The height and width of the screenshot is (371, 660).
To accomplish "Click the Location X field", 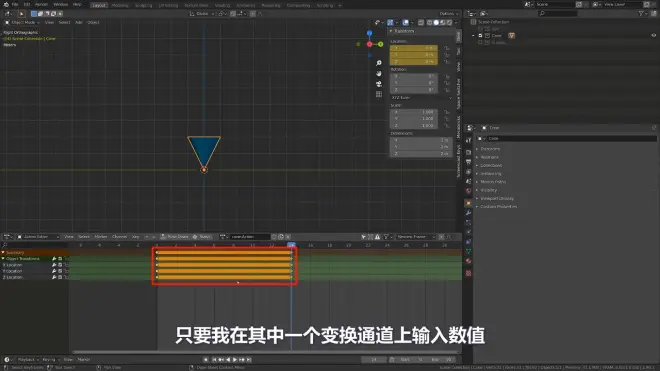I will [414, 48].
